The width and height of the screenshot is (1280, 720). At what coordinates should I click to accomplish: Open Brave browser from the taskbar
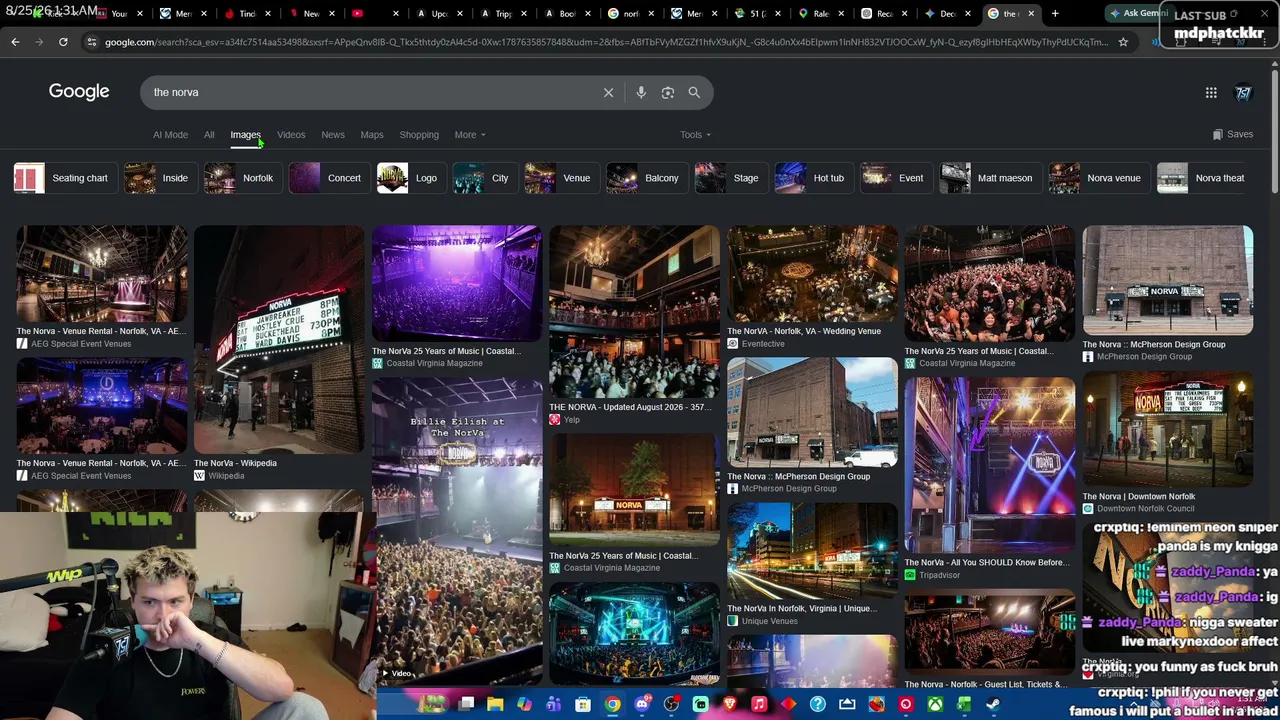click(x=730, y=704)
